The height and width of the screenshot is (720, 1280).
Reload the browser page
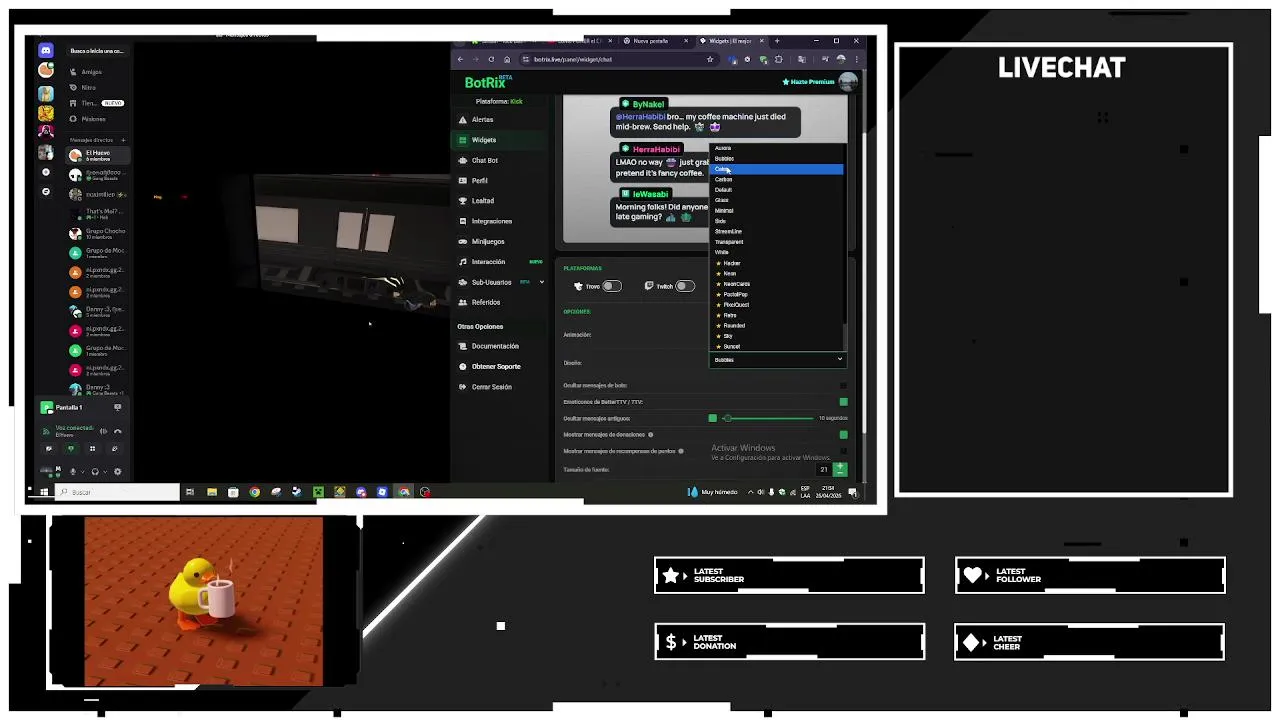pos(491,59)
